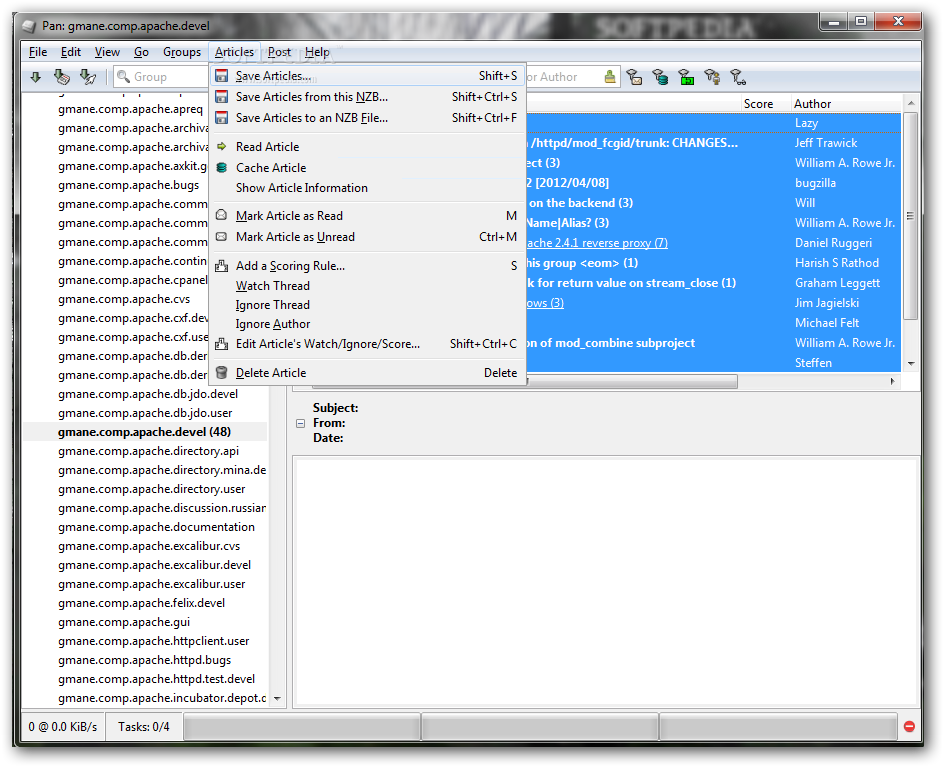Close the open Articles menu
Screen dimensions: 944x767
click(x=234, y=52)
